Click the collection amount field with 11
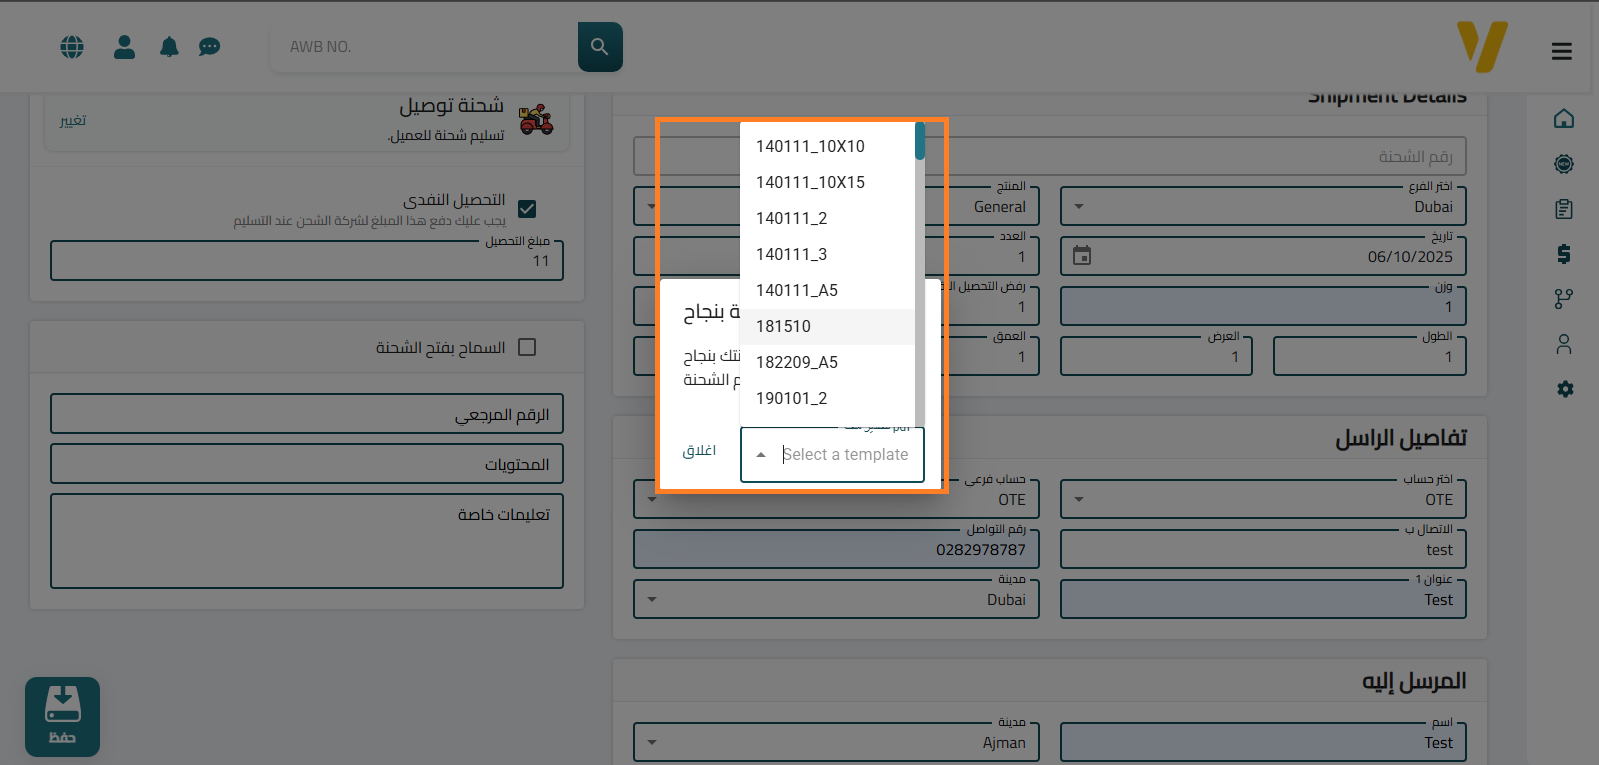Screen dimensions: 1599x765 coord(307,260)
